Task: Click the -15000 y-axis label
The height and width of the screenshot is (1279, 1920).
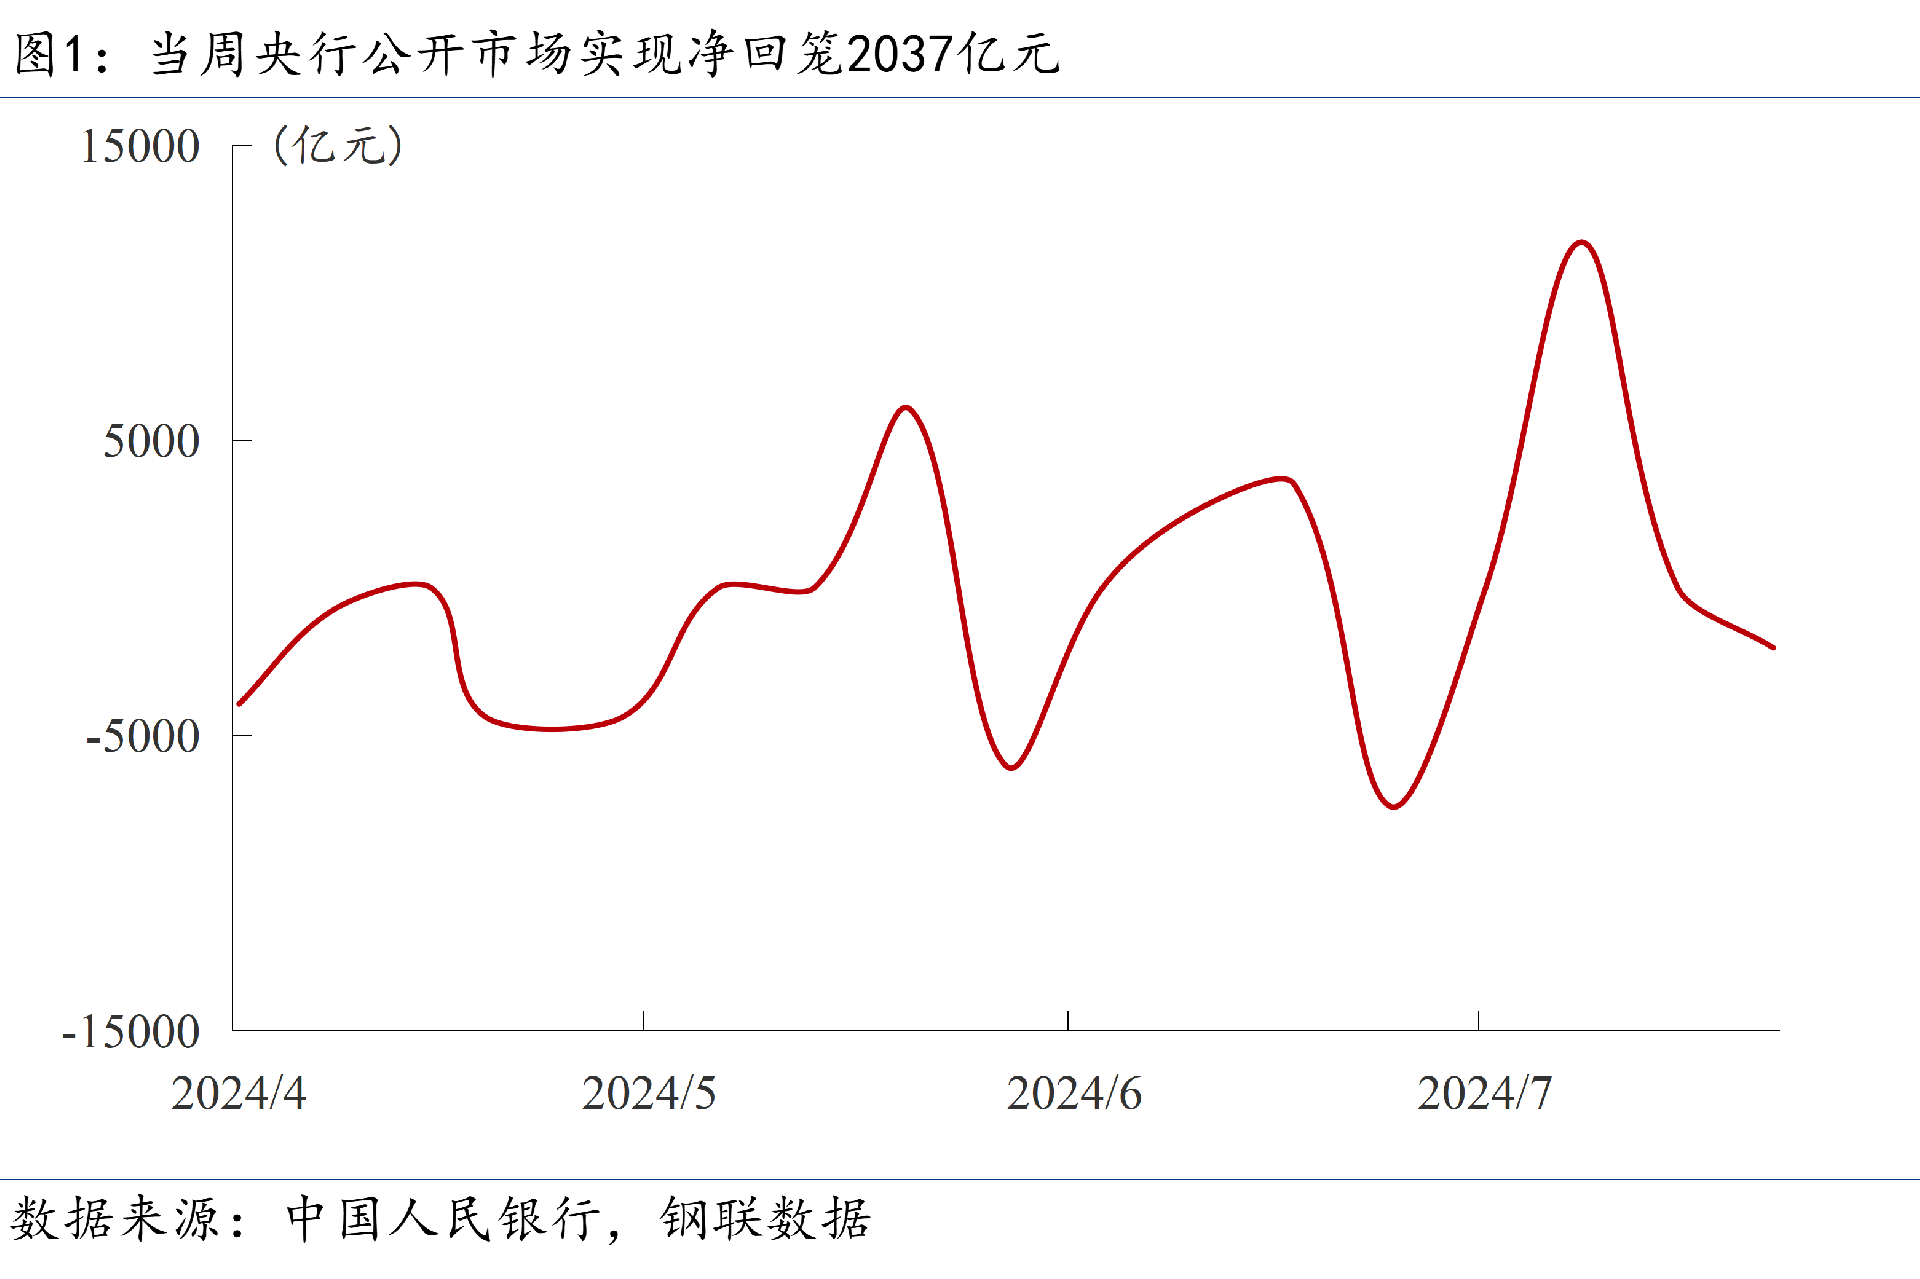Action: click(130, 1031)
